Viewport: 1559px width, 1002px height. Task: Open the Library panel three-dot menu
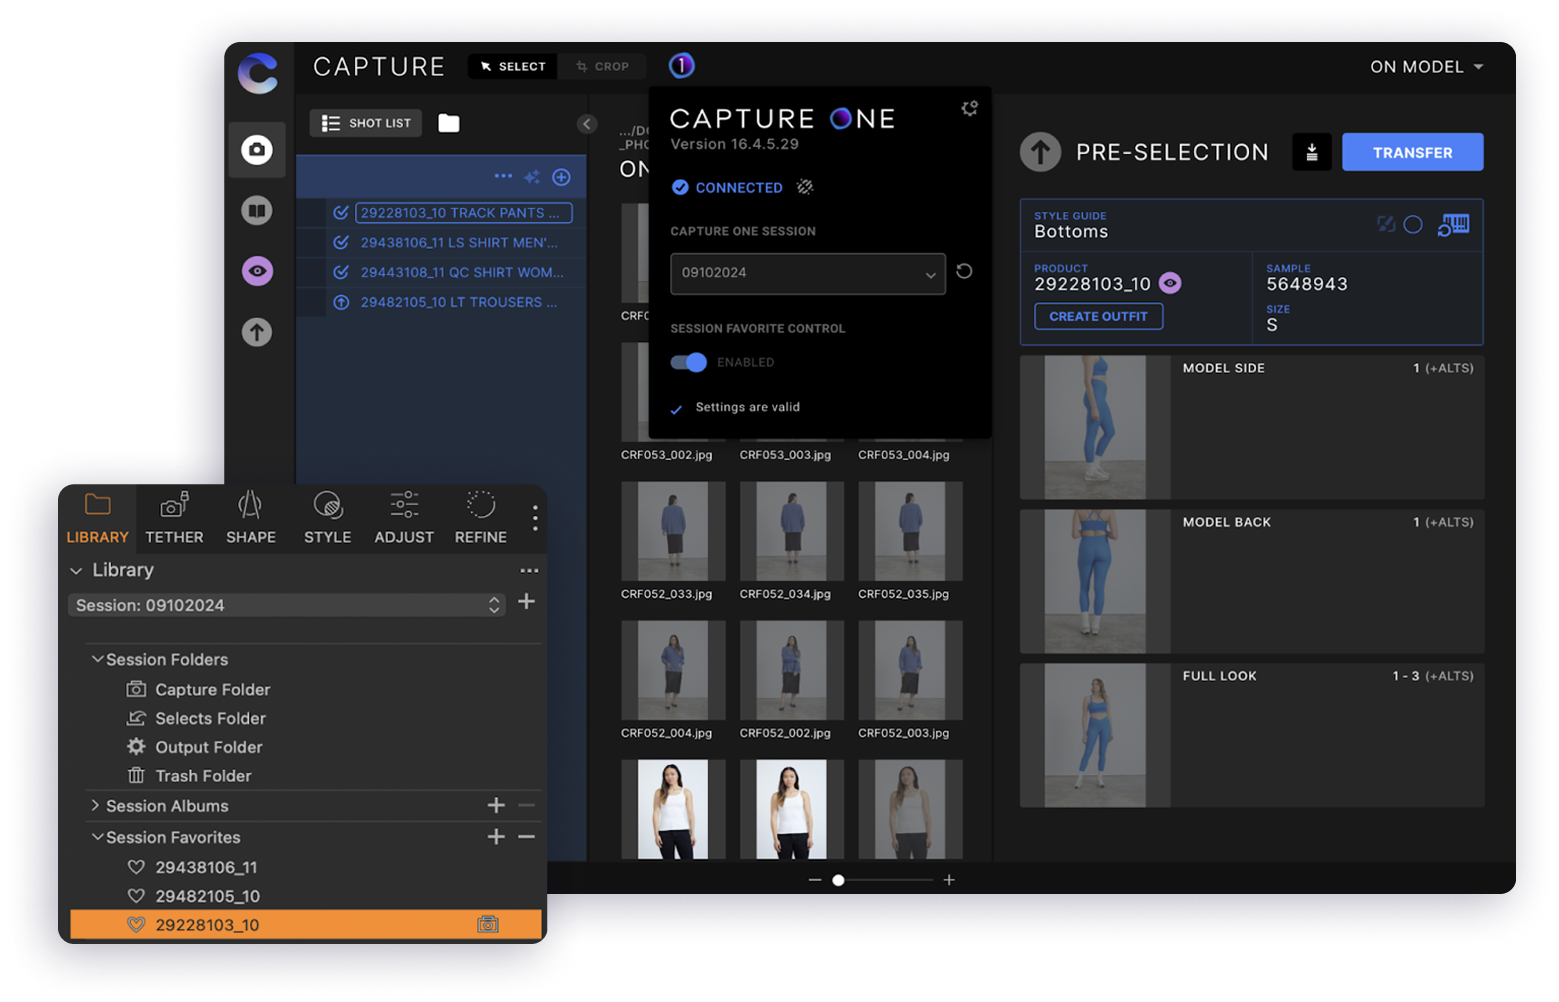click(x=530, y=571)
